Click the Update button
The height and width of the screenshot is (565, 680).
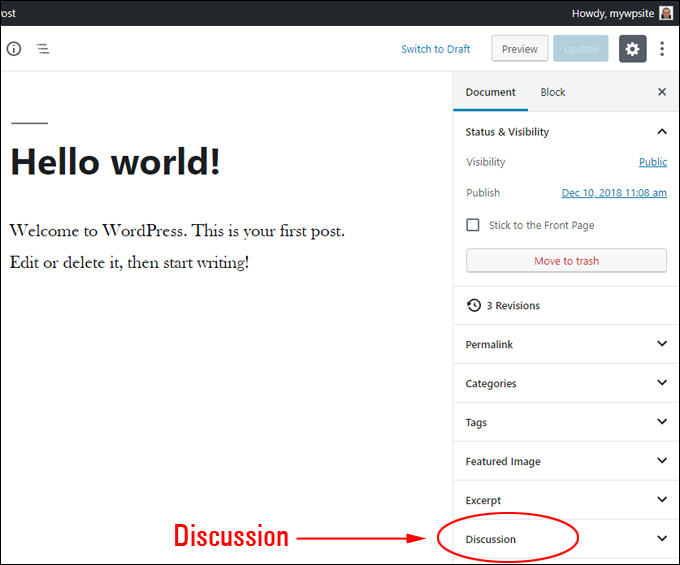point(581,49)
